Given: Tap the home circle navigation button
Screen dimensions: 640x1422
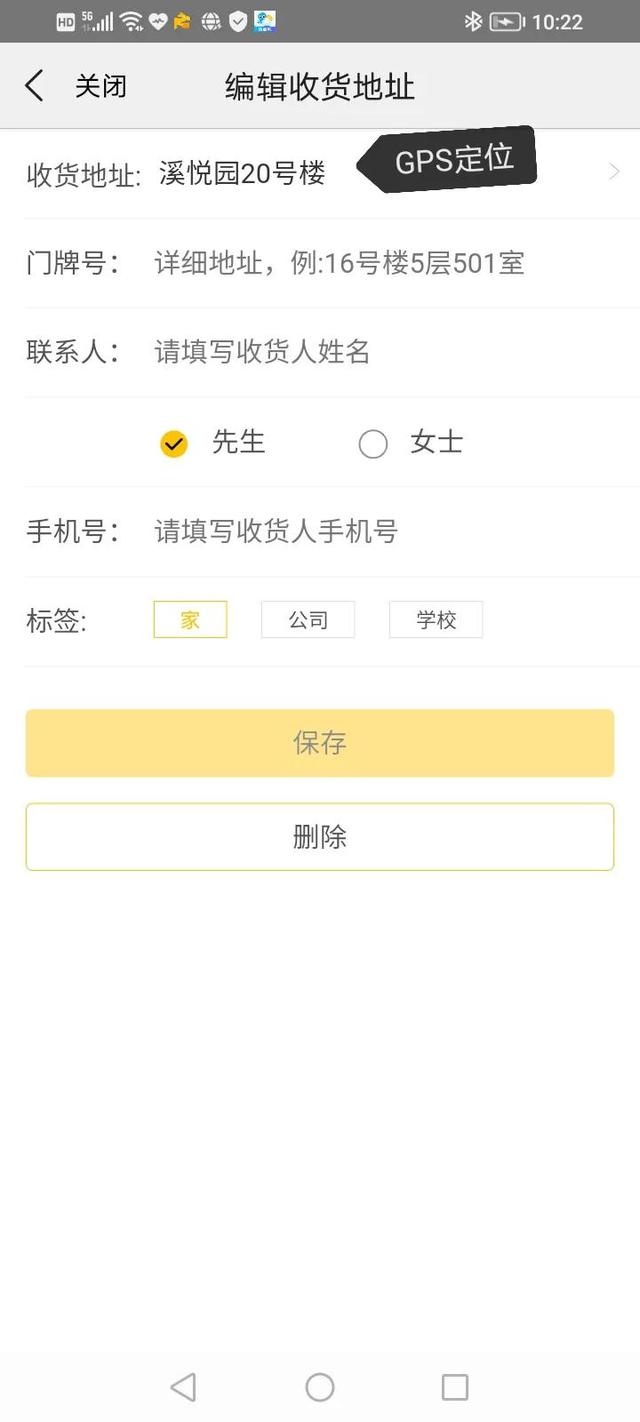Looking at the screenshot, I should (x=319, y=1387).
